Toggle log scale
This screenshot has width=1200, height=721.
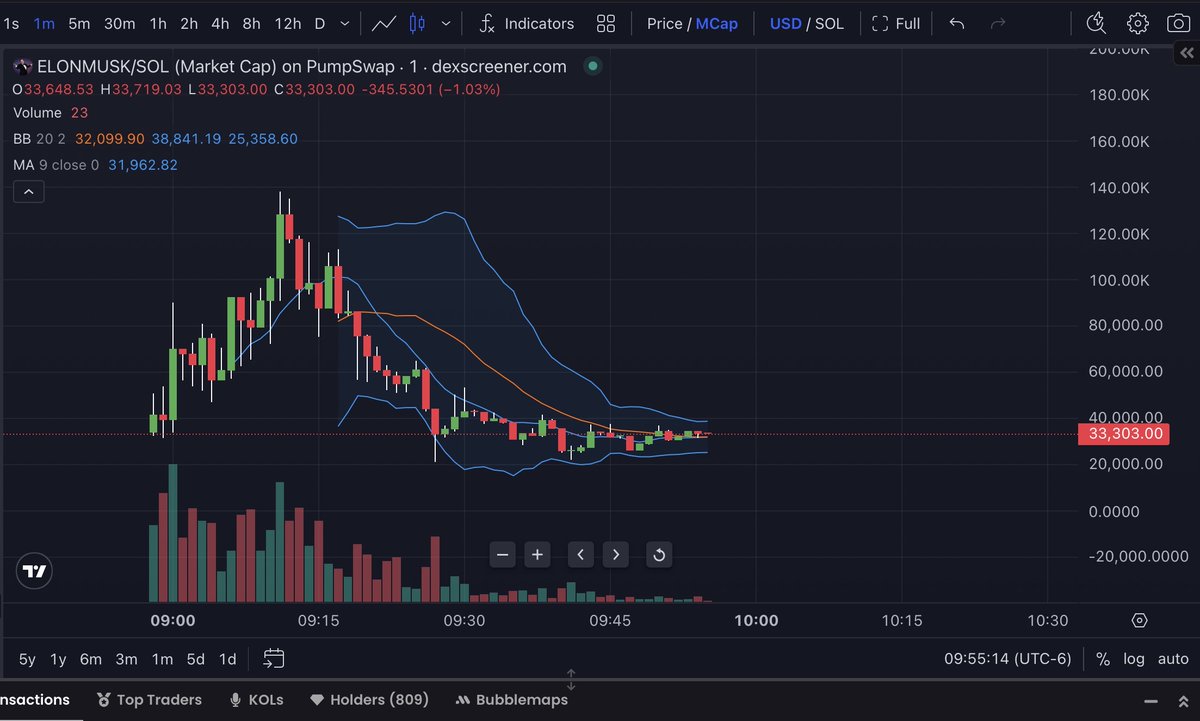click(x=1134, y=659)
